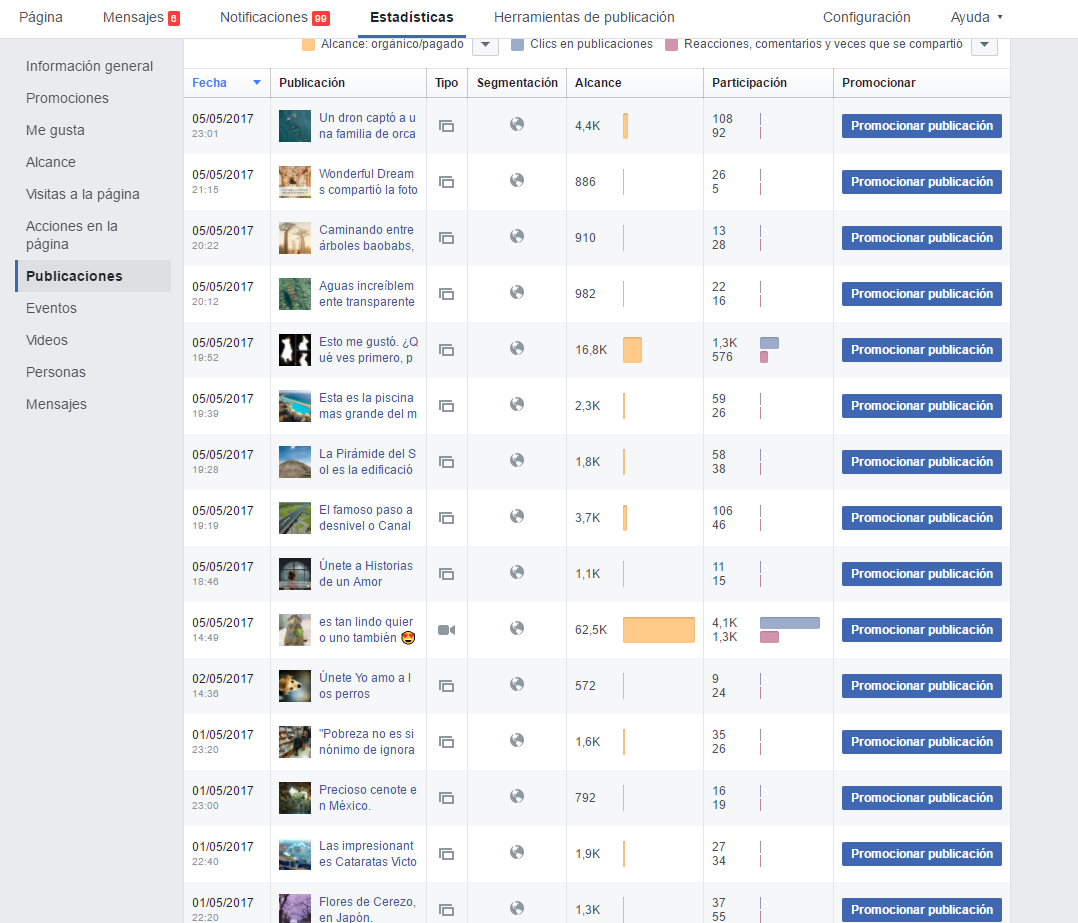Open Promociones in the sidebar
The width and height of the screenshot is (1078, 923).
click(67, 98)
